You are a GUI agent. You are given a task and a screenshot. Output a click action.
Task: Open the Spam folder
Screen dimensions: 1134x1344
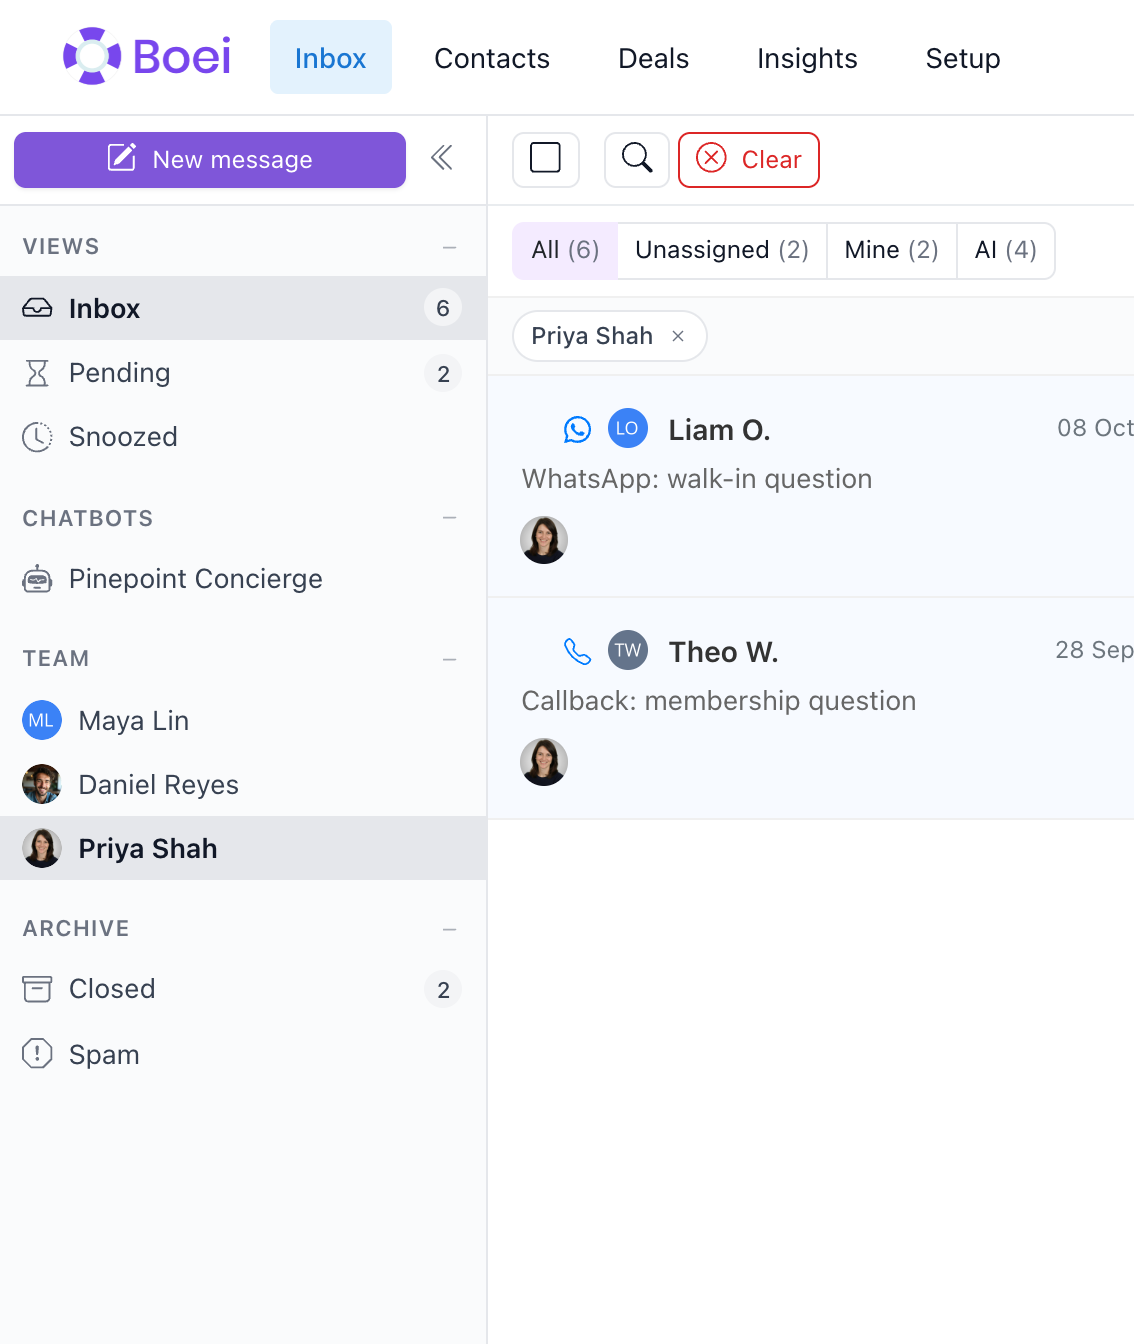click(243, 1054)
